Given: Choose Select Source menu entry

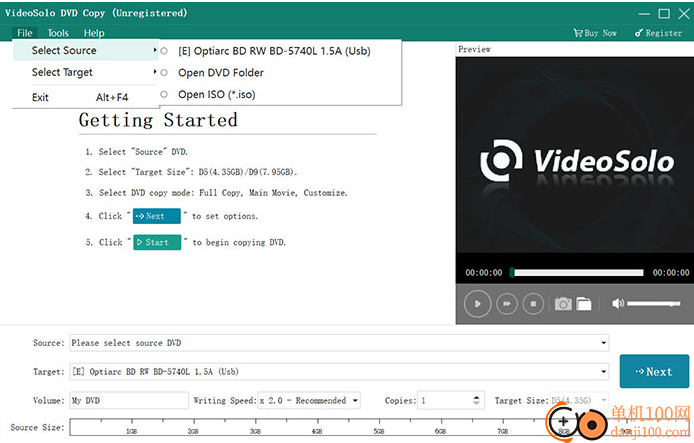Looking at the screenshot, I should pos(86,50).
